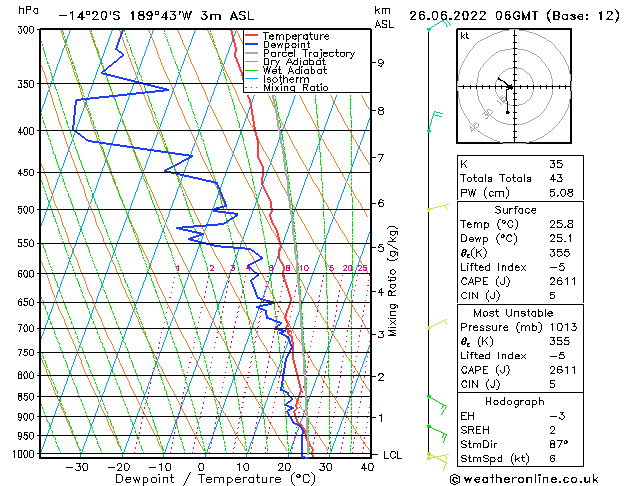Screen dimensions: 629x486
Task: Click the green wind barb at 850 hPa
Action: [437, 404]
